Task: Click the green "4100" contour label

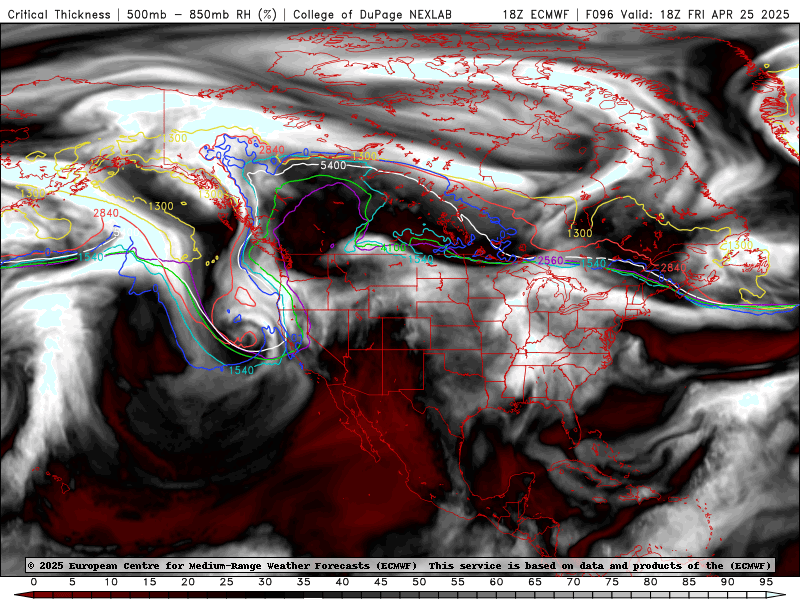Action: click(394, 248)
